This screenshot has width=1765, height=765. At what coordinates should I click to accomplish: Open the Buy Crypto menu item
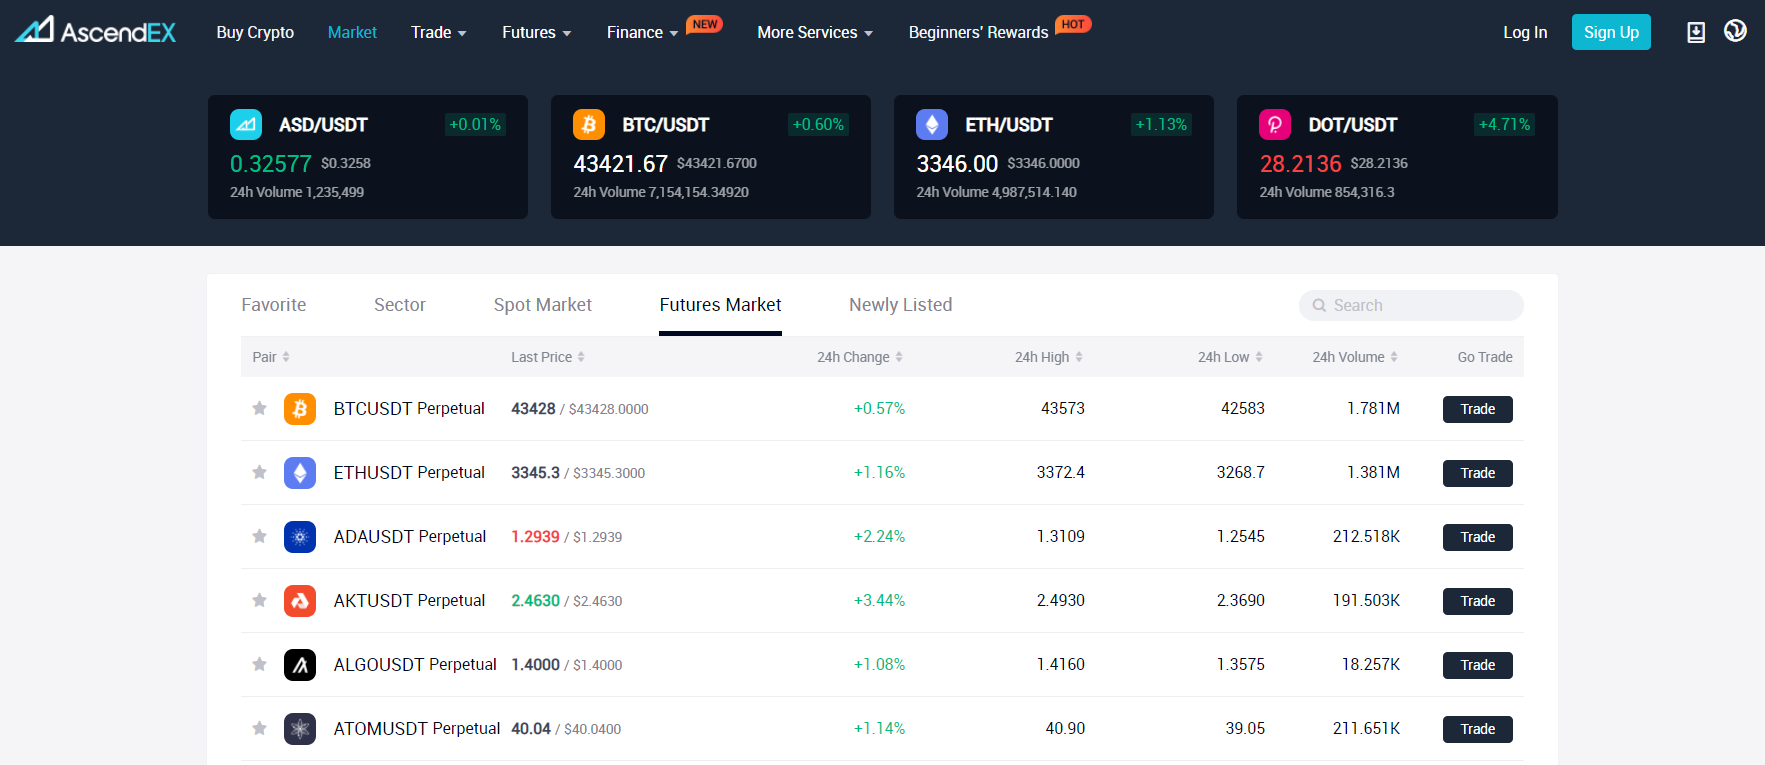(255, 33)
